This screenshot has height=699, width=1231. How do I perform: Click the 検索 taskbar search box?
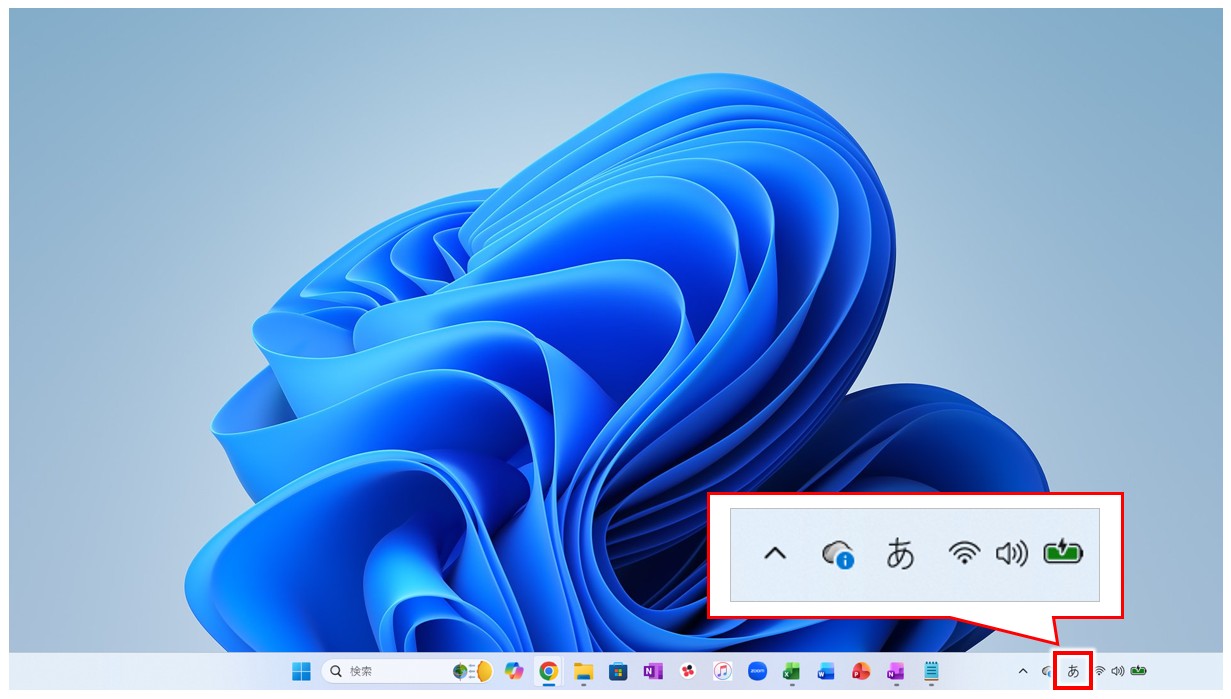pyautogui.click(x=409, y=671)
